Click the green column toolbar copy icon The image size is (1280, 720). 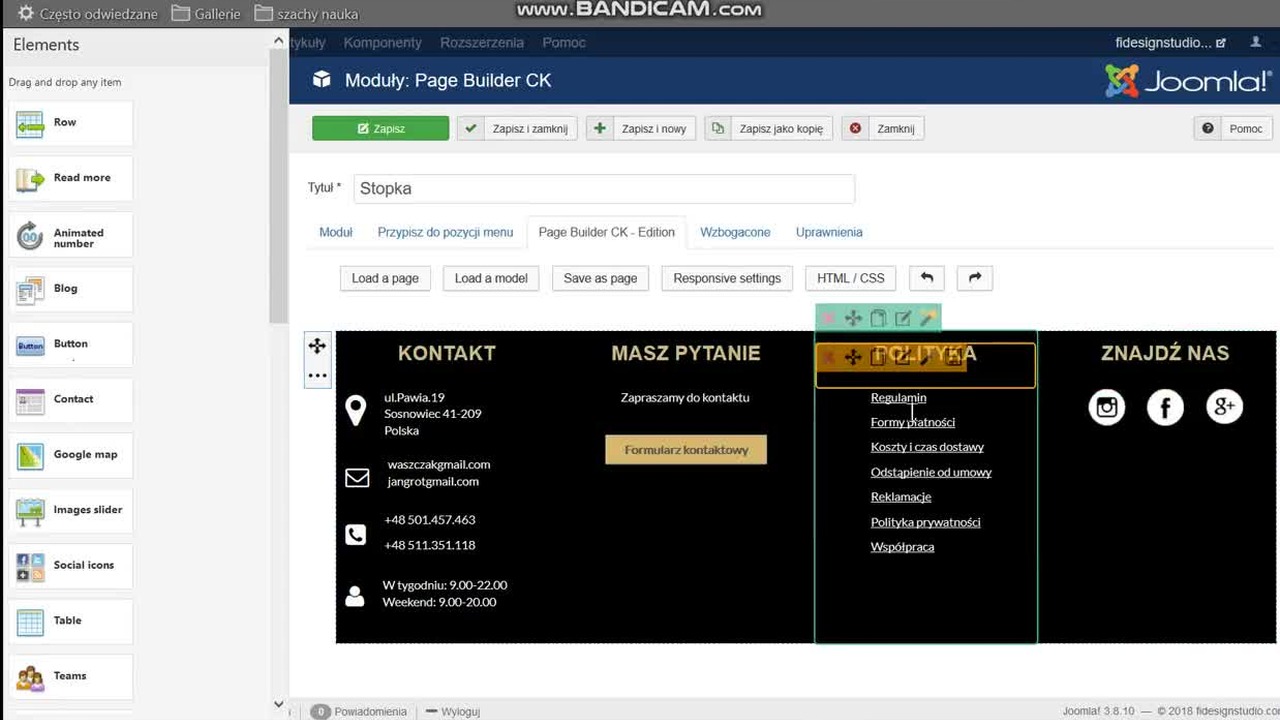pos(878,318)
